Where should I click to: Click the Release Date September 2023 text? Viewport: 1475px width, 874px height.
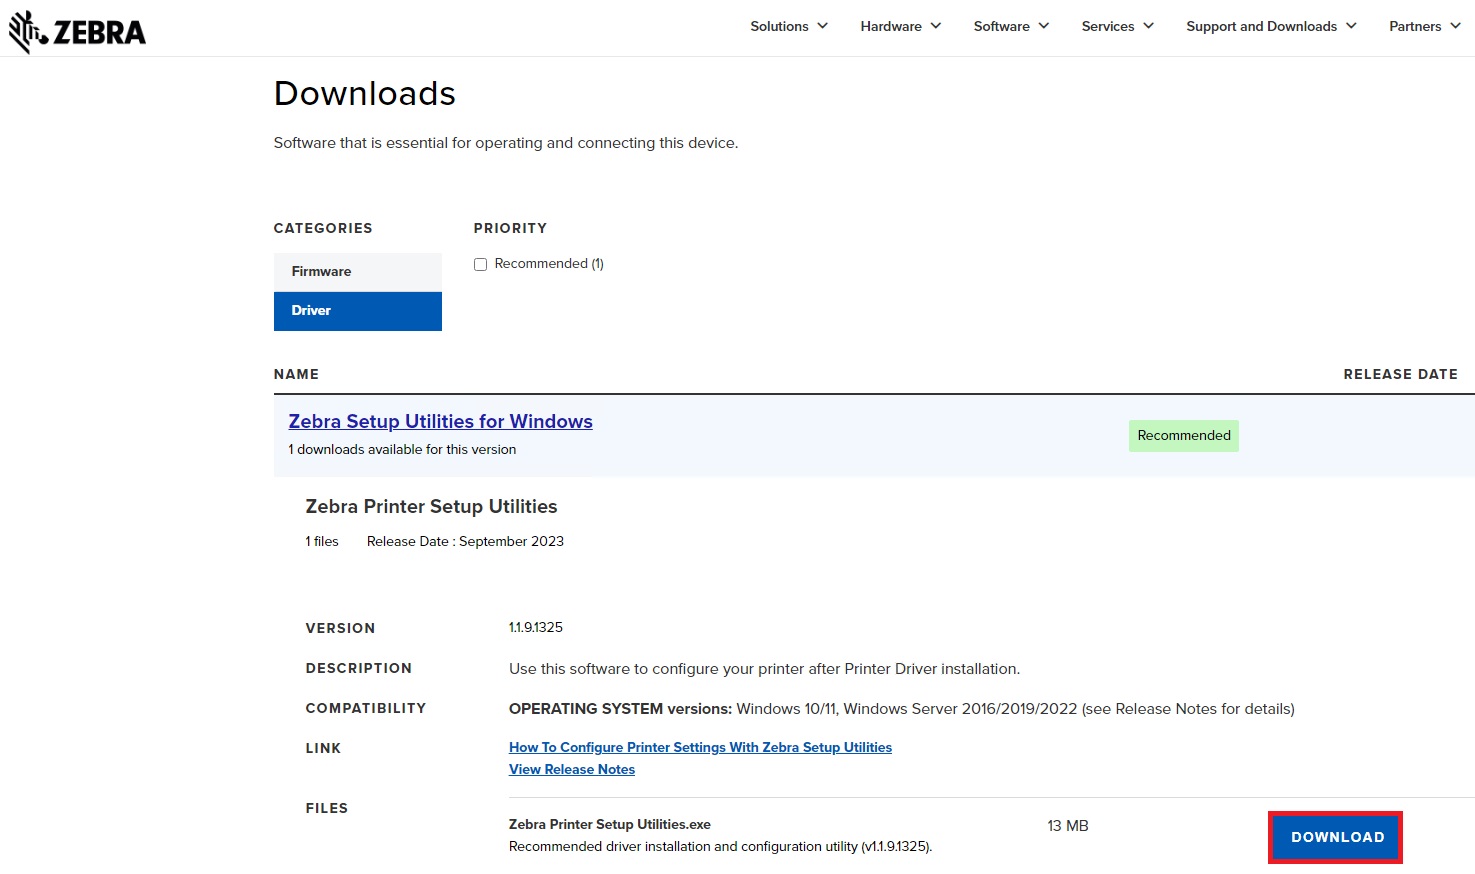click(465, 541)
